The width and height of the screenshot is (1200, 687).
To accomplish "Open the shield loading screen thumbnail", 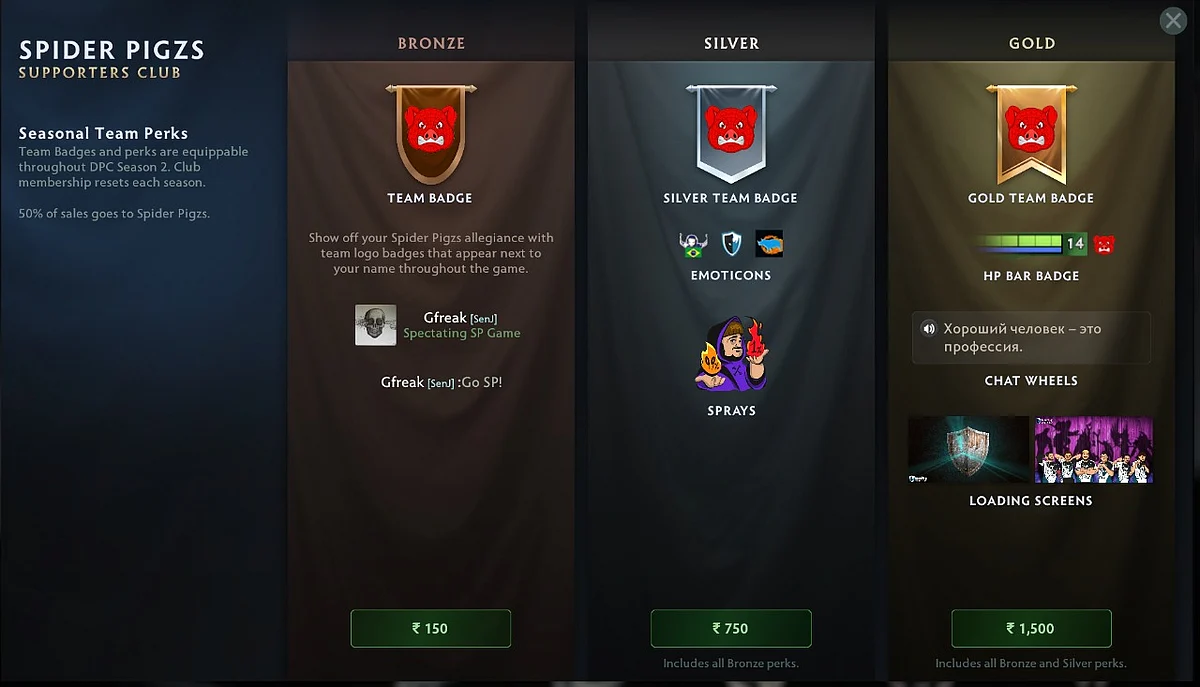I will pos(968,450).
